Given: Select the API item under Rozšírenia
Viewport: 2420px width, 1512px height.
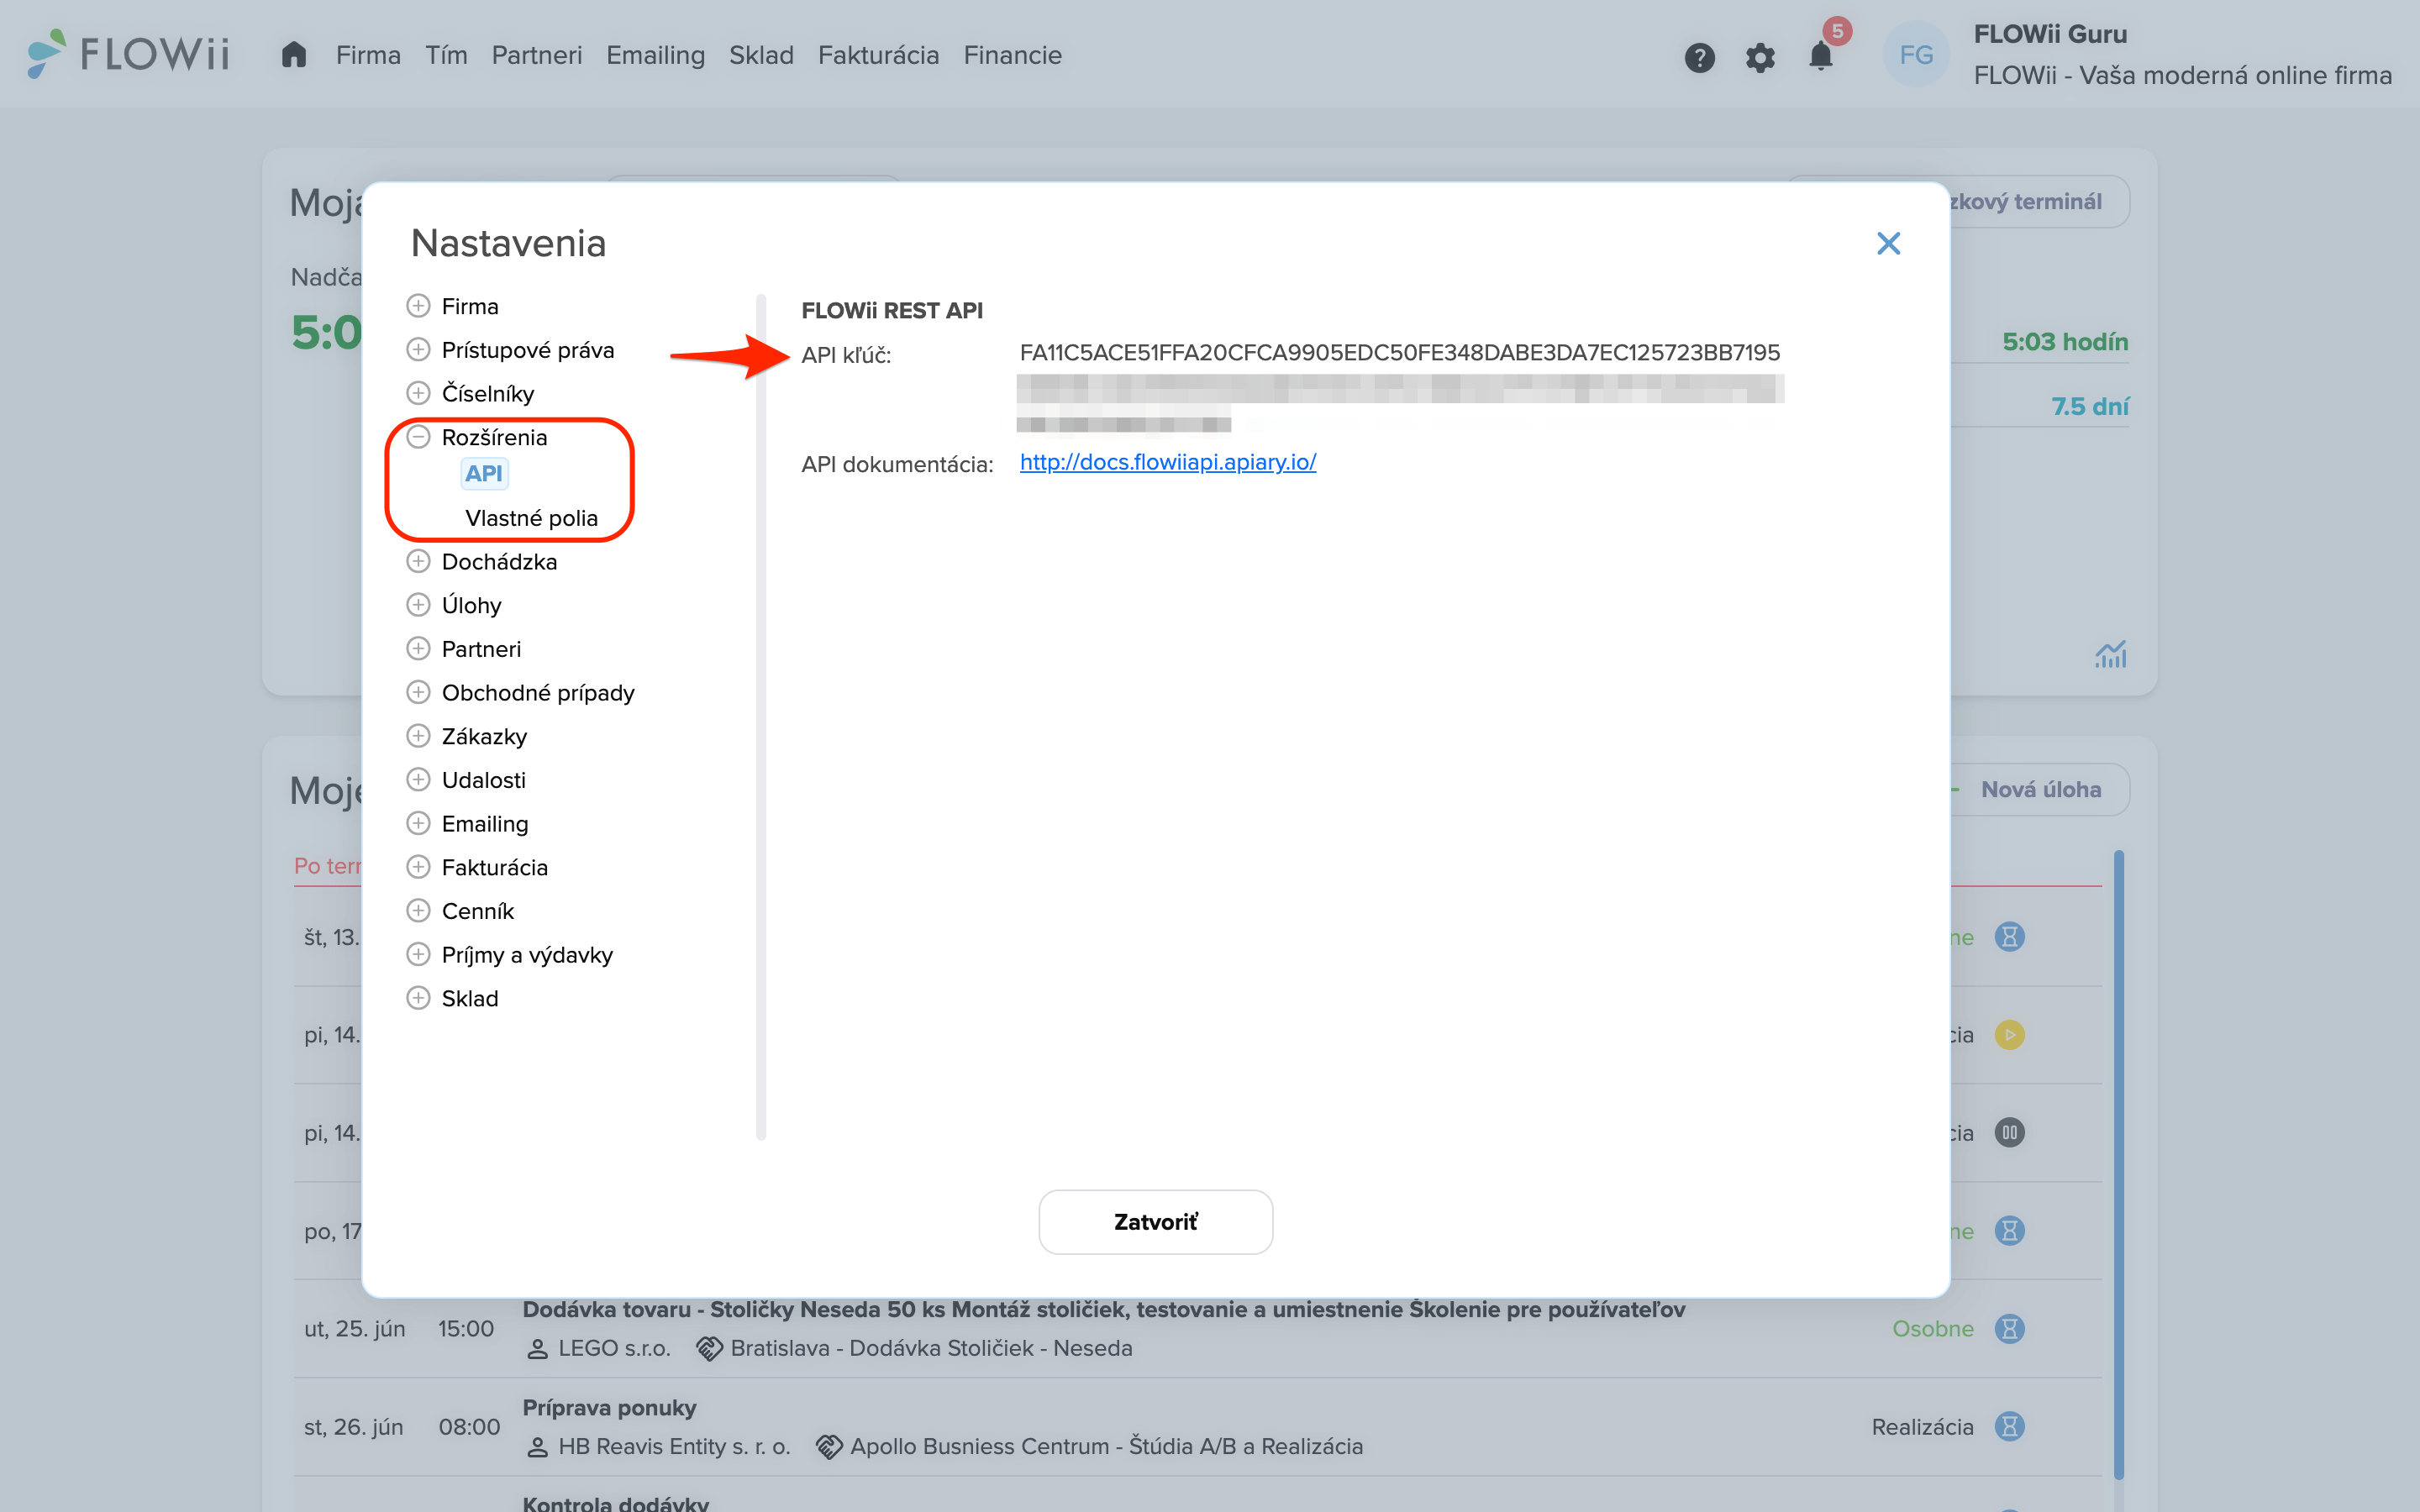Looking at the screenshot, I should 484,474.
